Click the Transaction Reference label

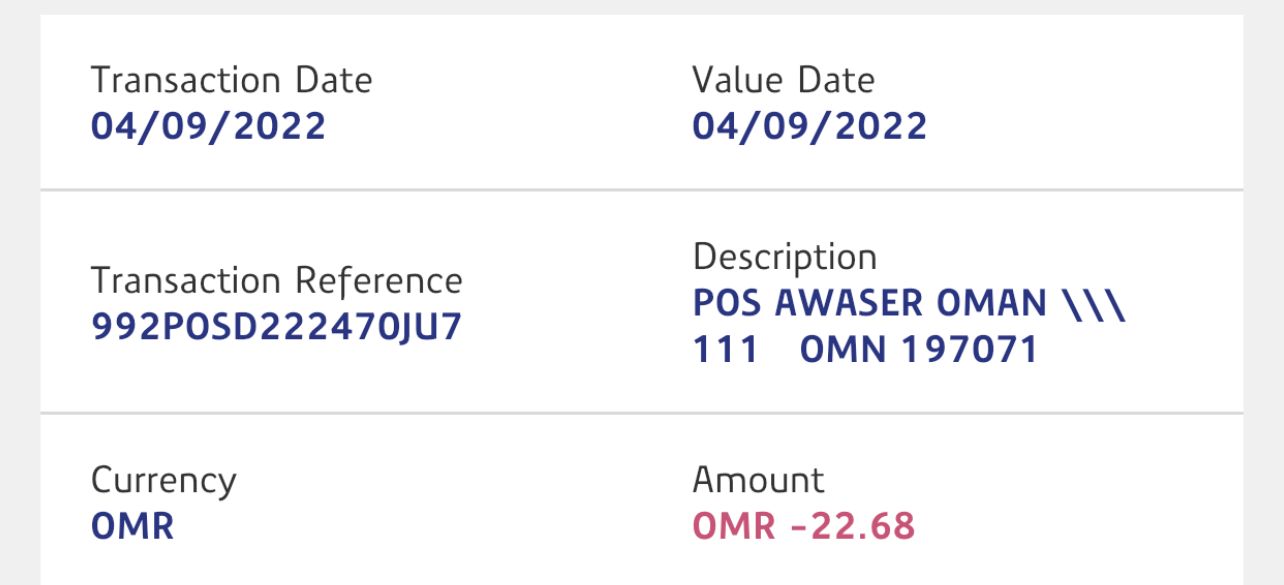click(276, 281)
